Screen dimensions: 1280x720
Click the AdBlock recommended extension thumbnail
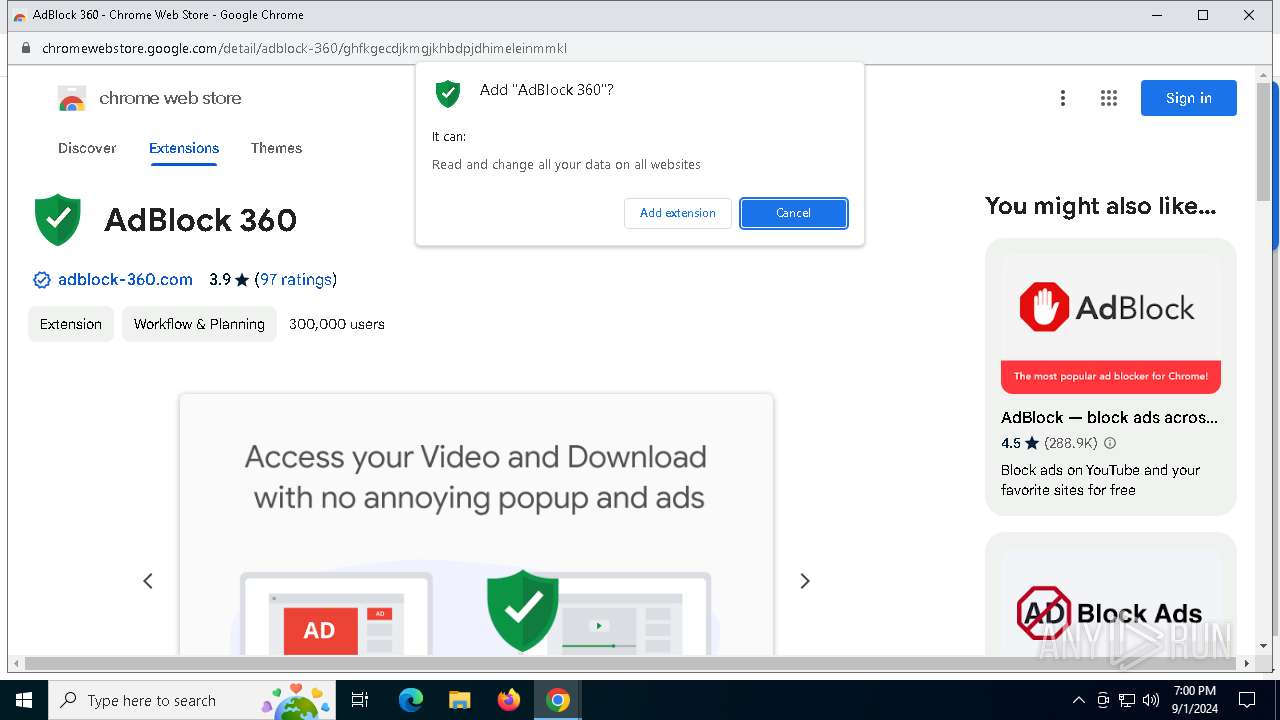(1111, 324)
